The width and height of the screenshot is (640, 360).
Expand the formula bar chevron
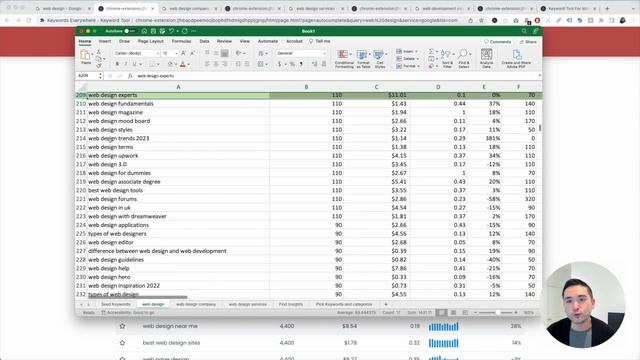[x=540, y=76]
